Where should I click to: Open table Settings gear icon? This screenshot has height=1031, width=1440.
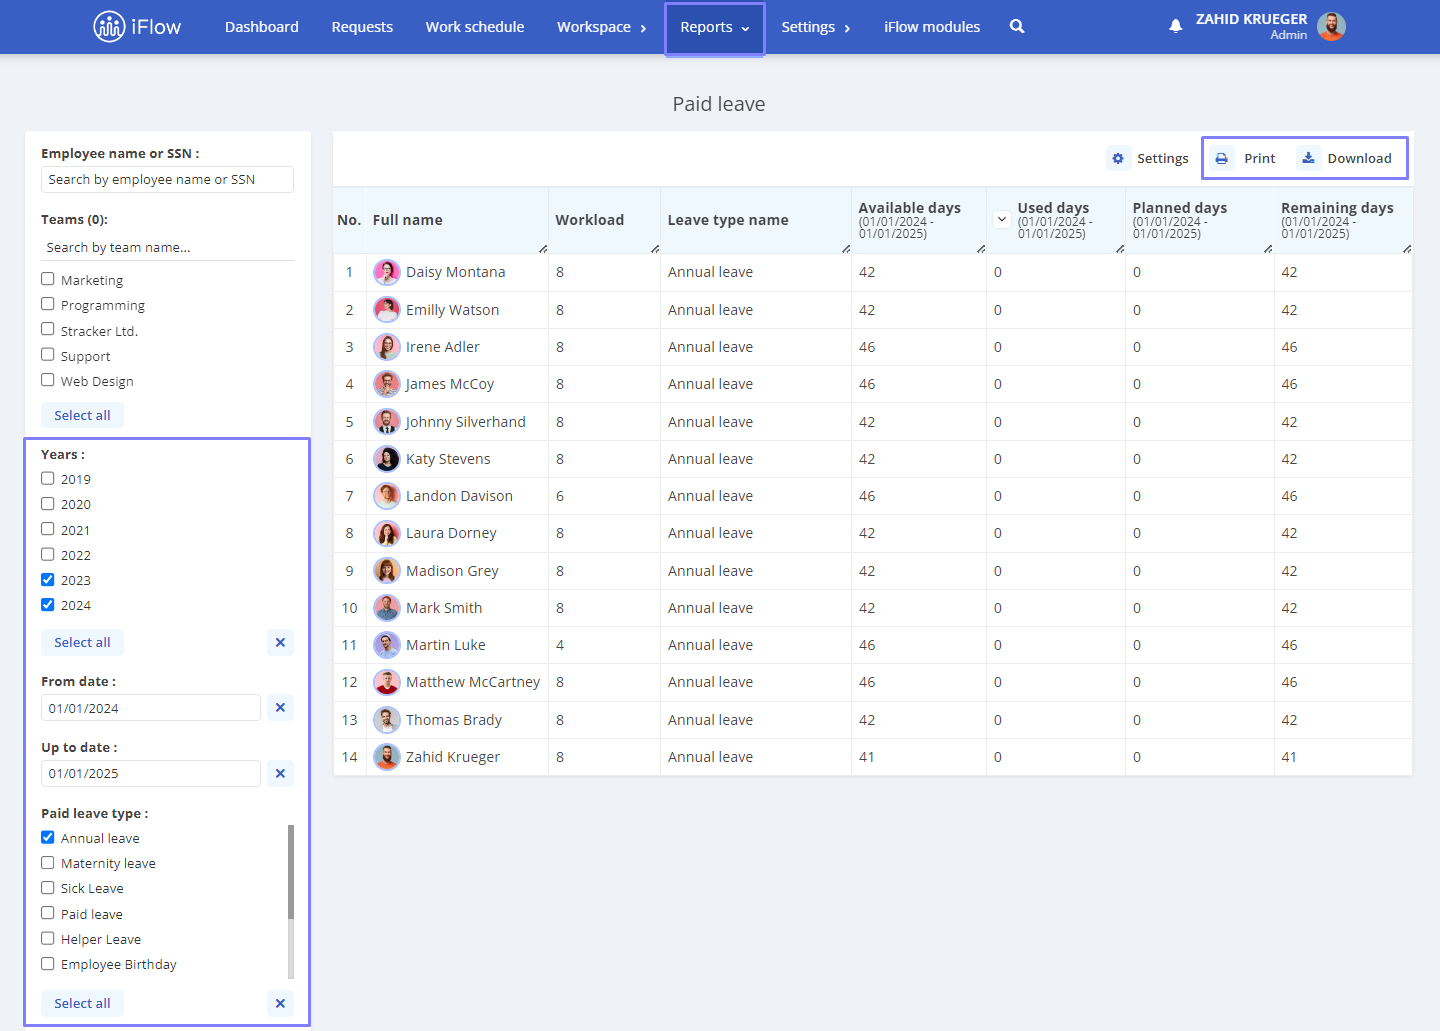point(1118,158)
